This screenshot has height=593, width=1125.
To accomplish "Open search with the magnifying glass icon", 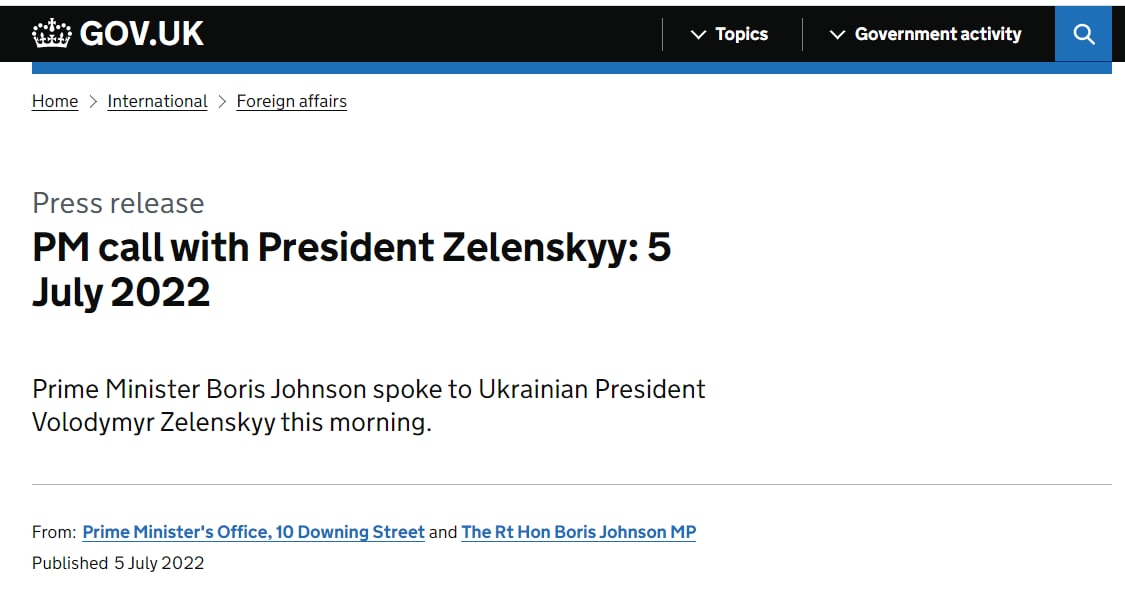I will (1084, 34).
